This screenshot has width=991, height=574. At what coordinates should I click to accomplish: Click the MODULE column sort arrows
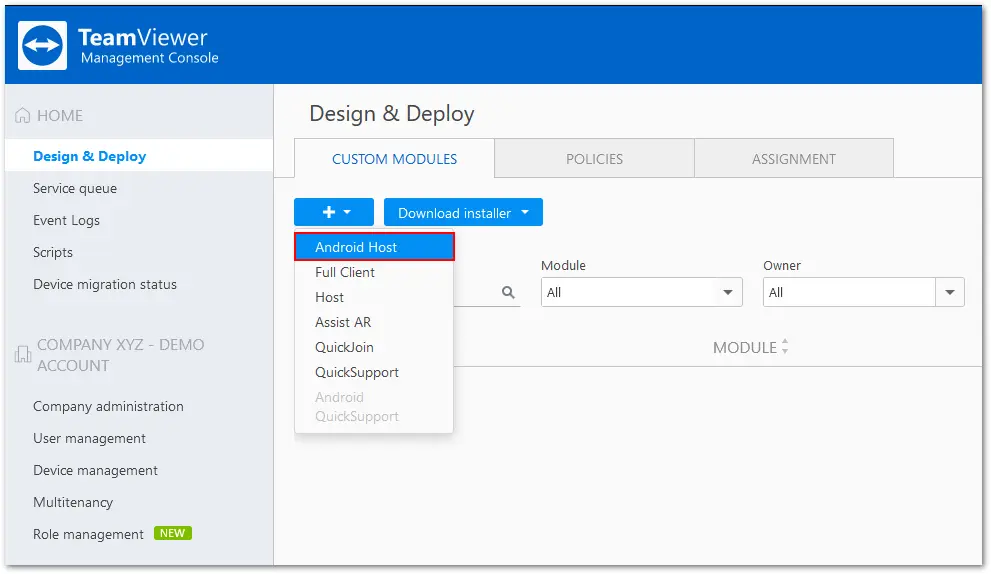coord(785,346)
